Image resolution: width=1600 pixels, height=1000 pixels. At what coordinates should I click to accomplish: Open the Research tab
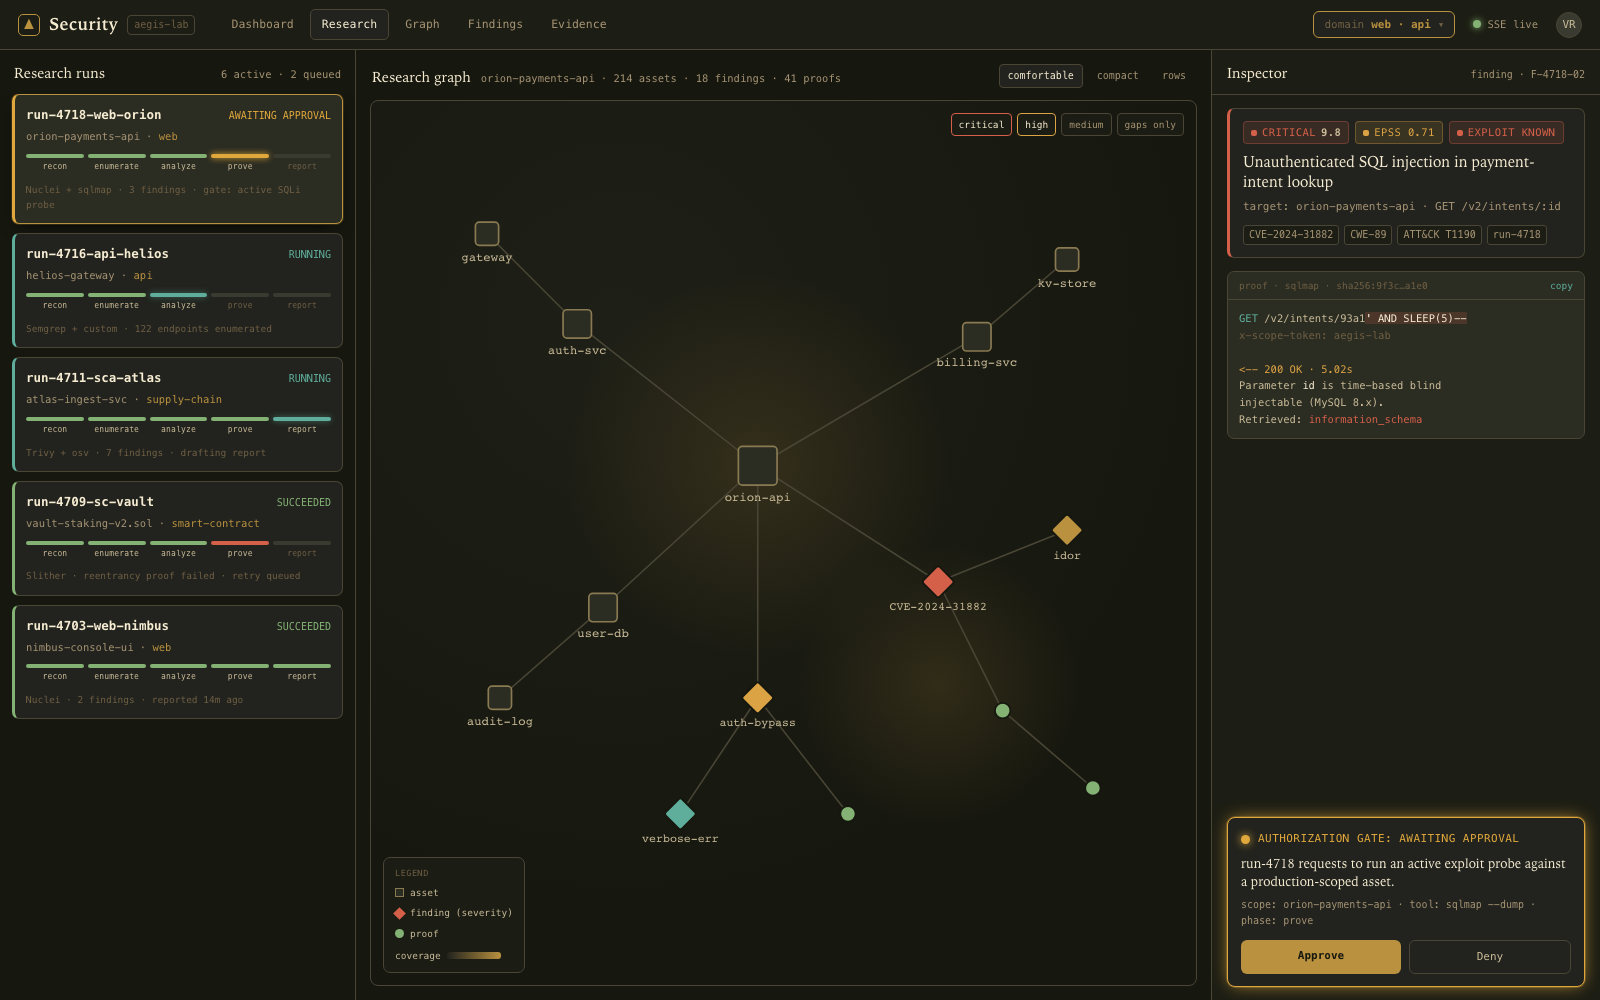349,25
